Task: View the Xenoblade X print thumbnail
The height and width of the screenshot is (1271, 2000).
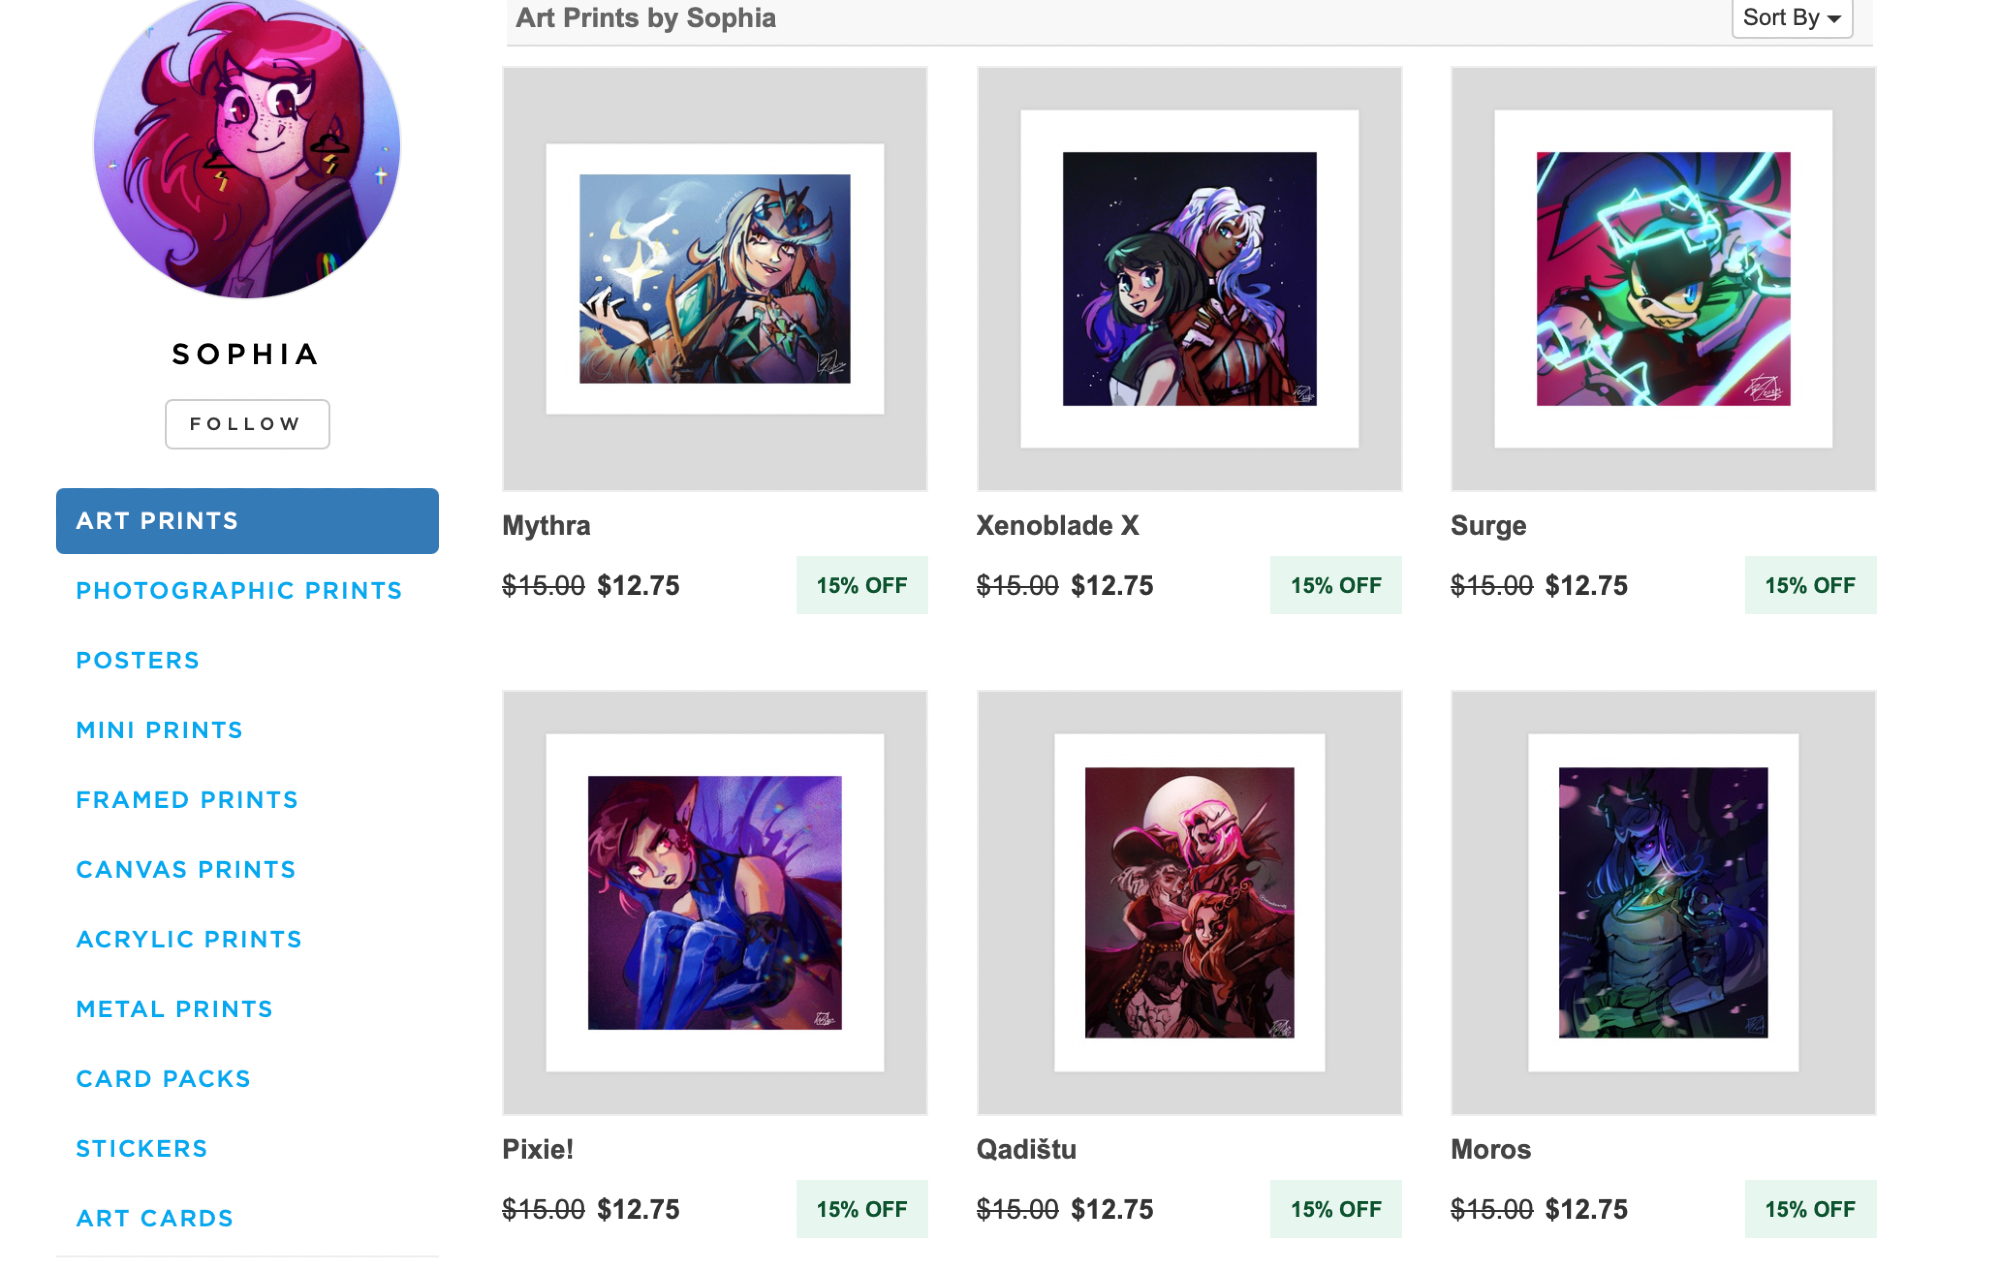Action: click(x=1189, y=279)
